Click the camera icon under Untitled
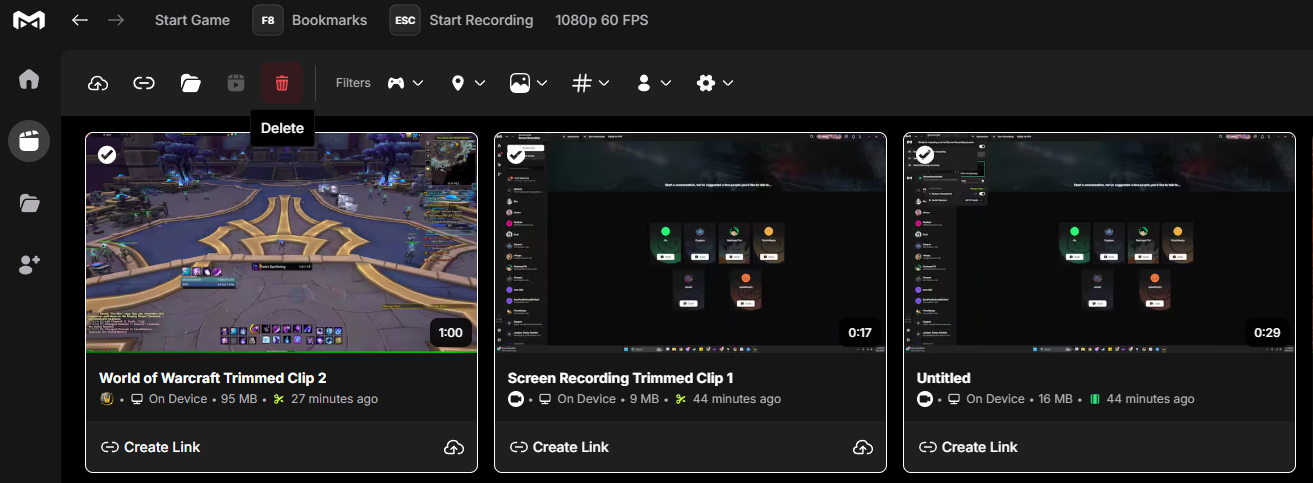 coord(925,399)
